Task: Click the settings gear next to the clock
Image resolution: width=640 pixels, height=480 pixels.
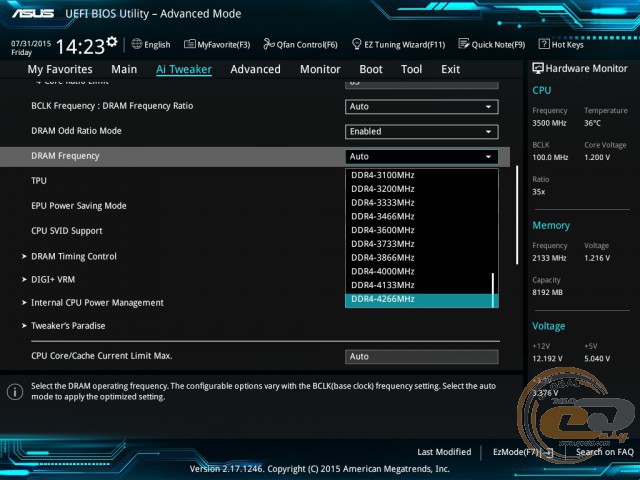Action: pos(111,42)
